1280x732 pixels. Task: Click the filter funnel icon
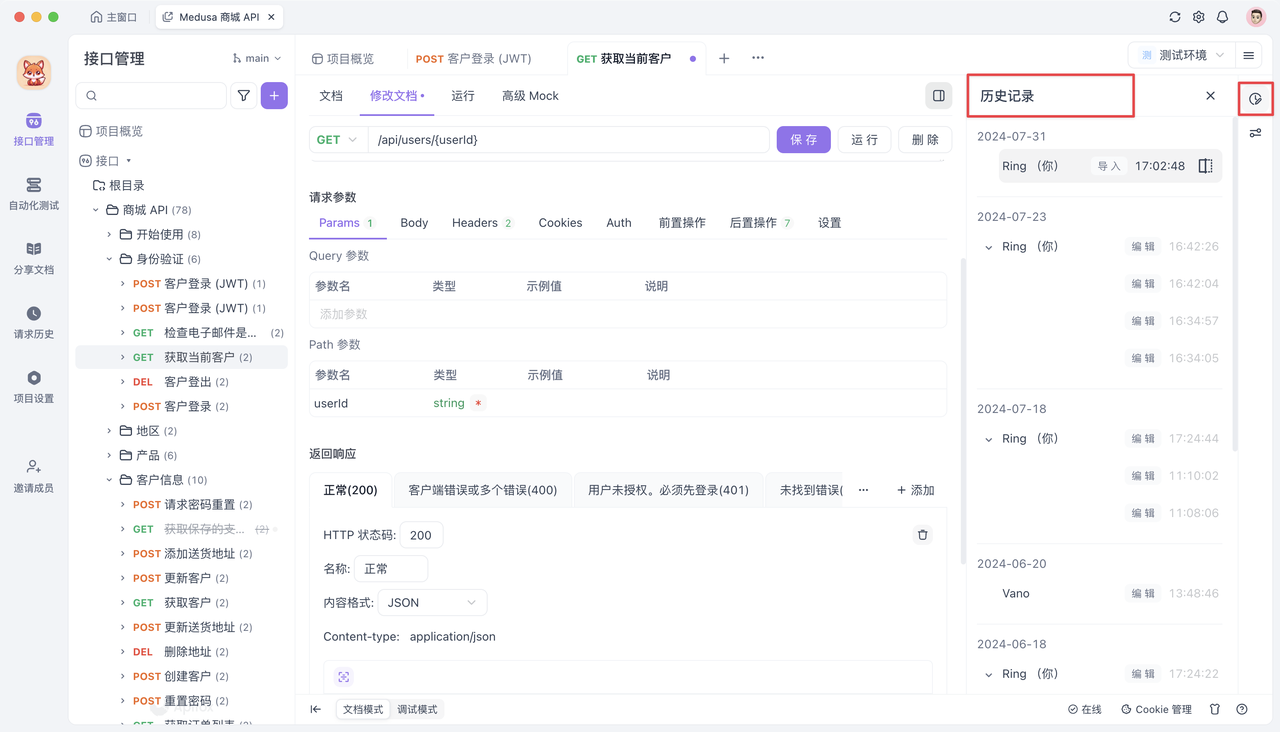tap(244, 96)
